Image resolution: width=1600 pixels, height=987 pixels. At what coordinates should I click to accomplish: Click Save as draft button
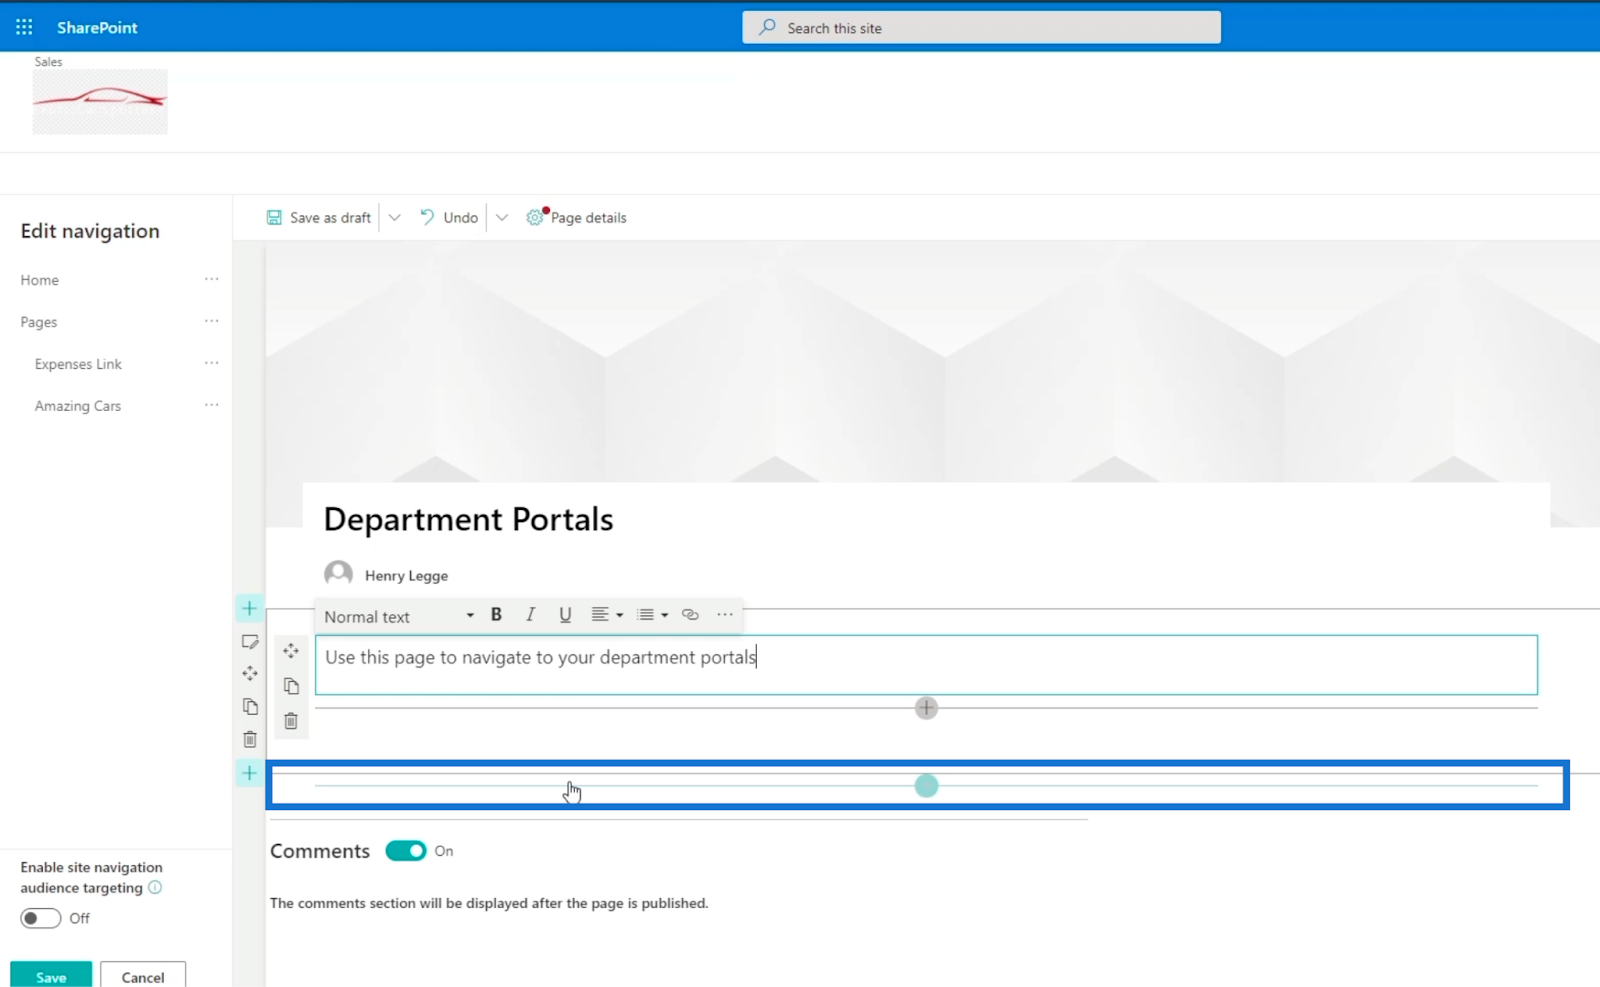pyautogui.click(x=319, y=217)
